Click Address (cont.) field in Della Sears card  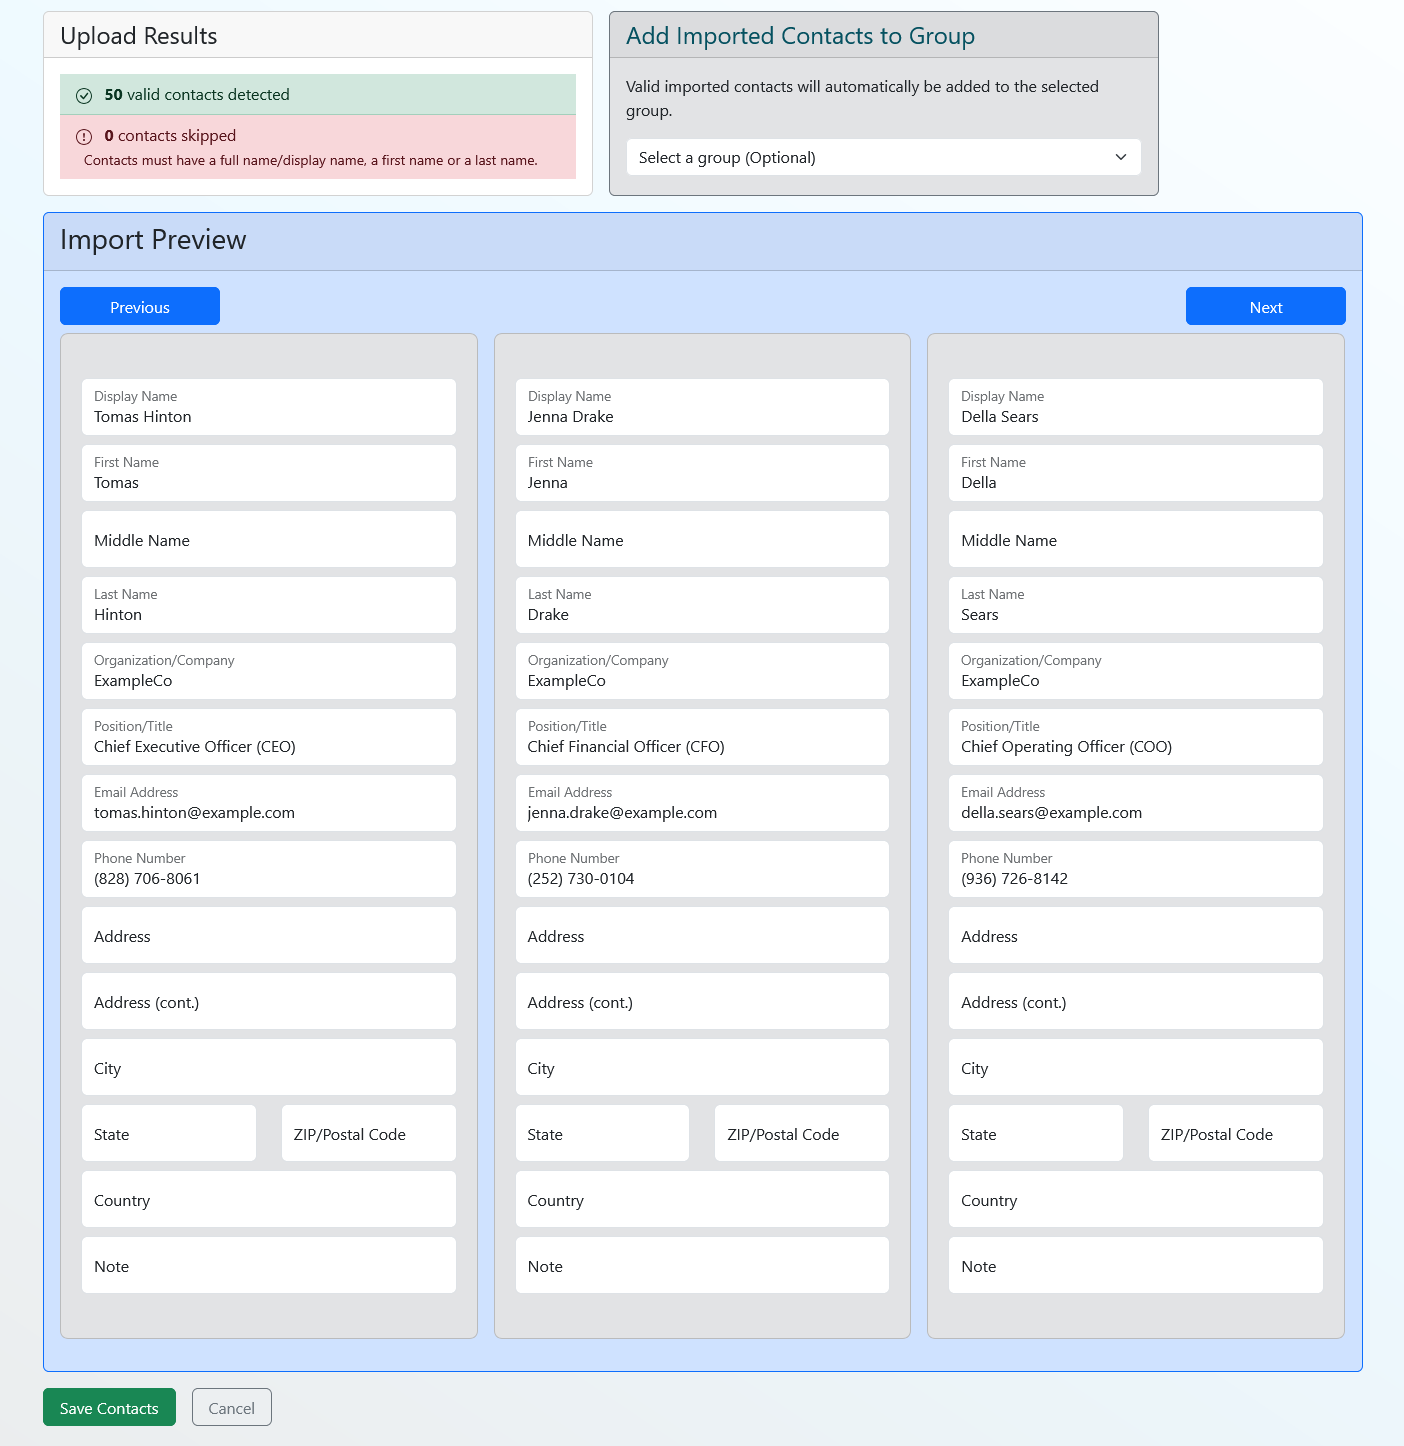[1136, 1001]
